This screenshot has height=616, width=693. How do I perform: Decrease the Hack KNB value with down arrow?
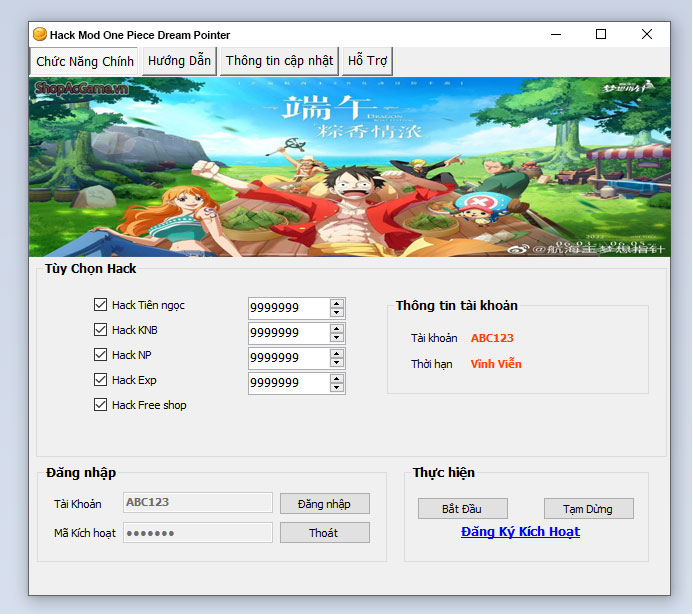point(337,338)
